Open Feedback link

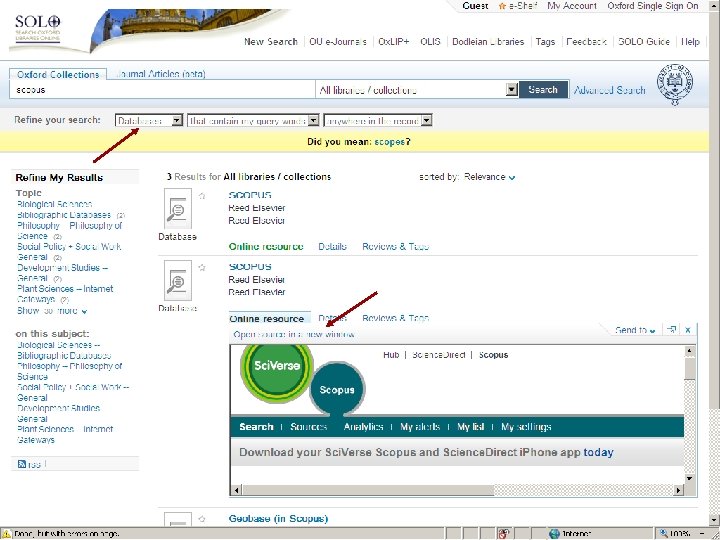pyautogui.click(x=586, y=42)
